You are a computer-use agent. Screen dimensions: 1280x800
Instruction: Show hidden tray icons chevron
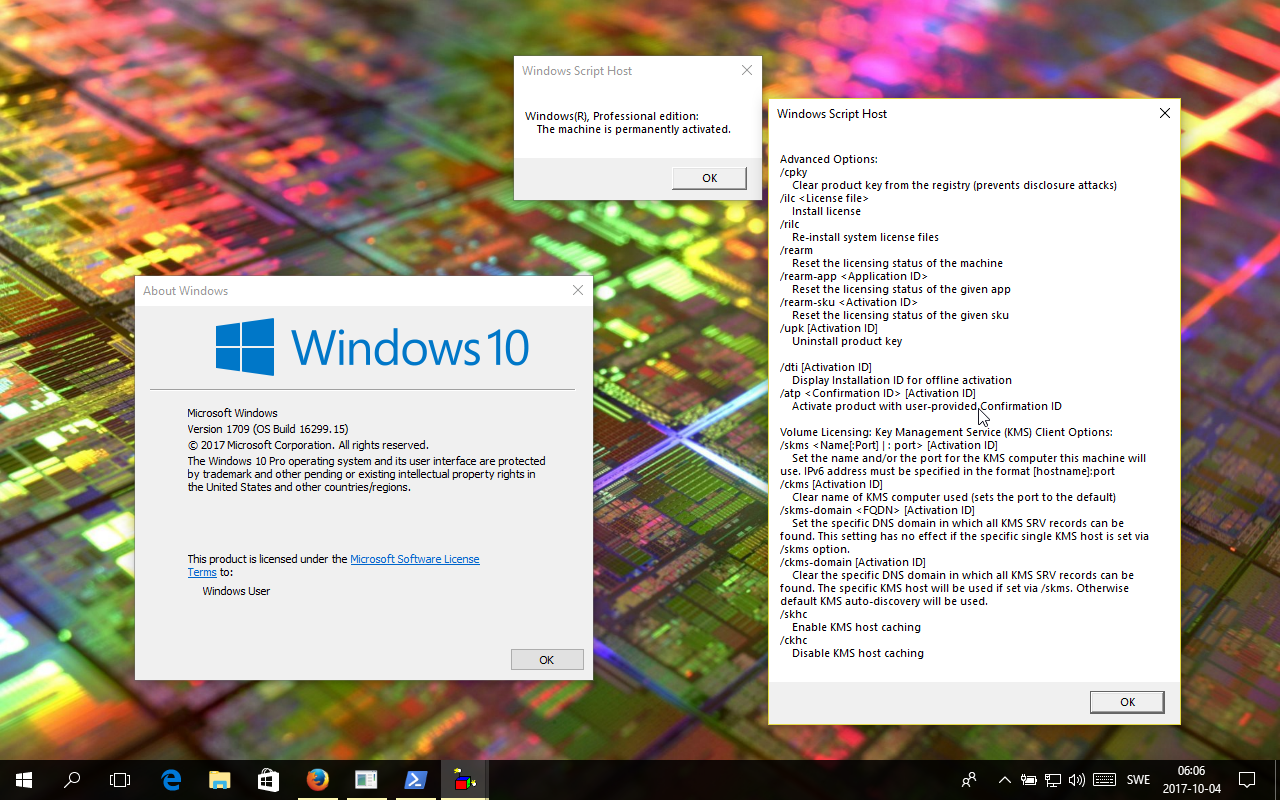pyautogui.click(x=1004, y=780)
